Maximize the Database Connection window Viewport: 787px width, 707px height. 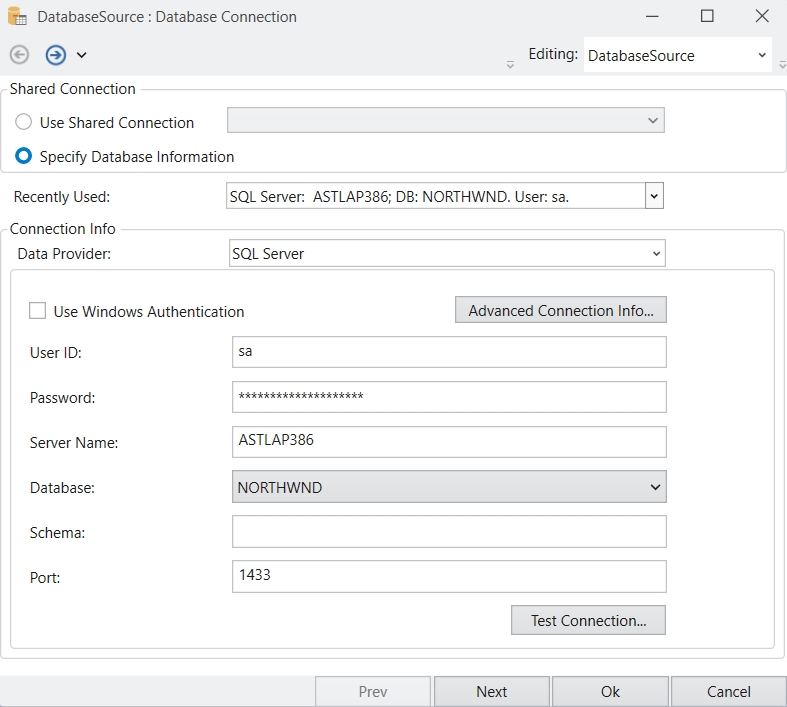707,16
